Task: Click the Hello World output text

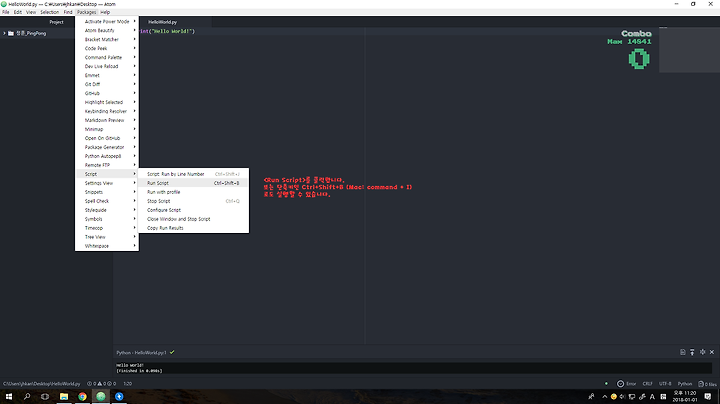Action: 130,365
